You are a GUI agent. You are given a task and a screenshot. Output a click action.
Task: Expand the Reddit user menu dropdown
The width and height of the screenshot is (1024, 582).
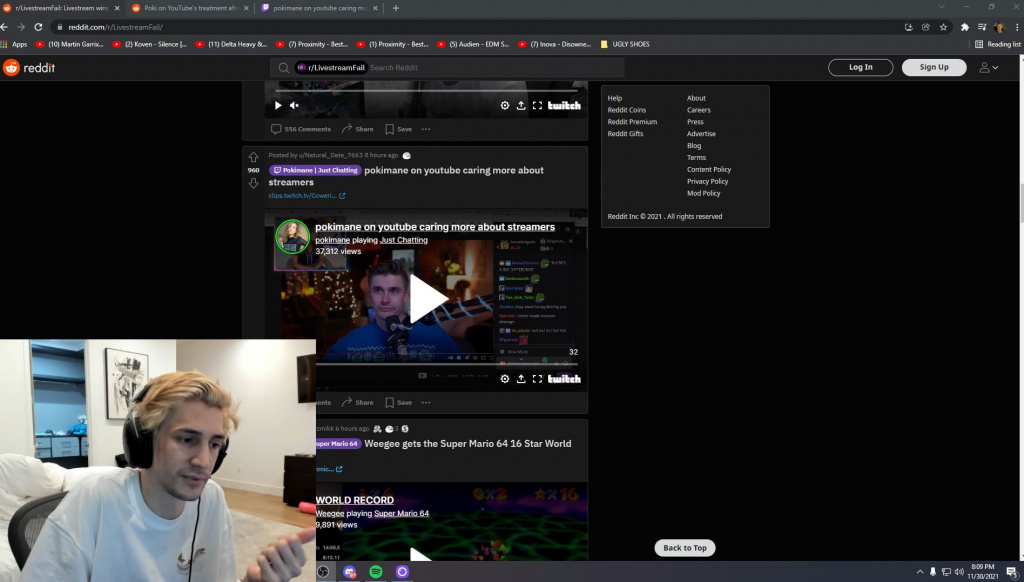pos(989,67)
